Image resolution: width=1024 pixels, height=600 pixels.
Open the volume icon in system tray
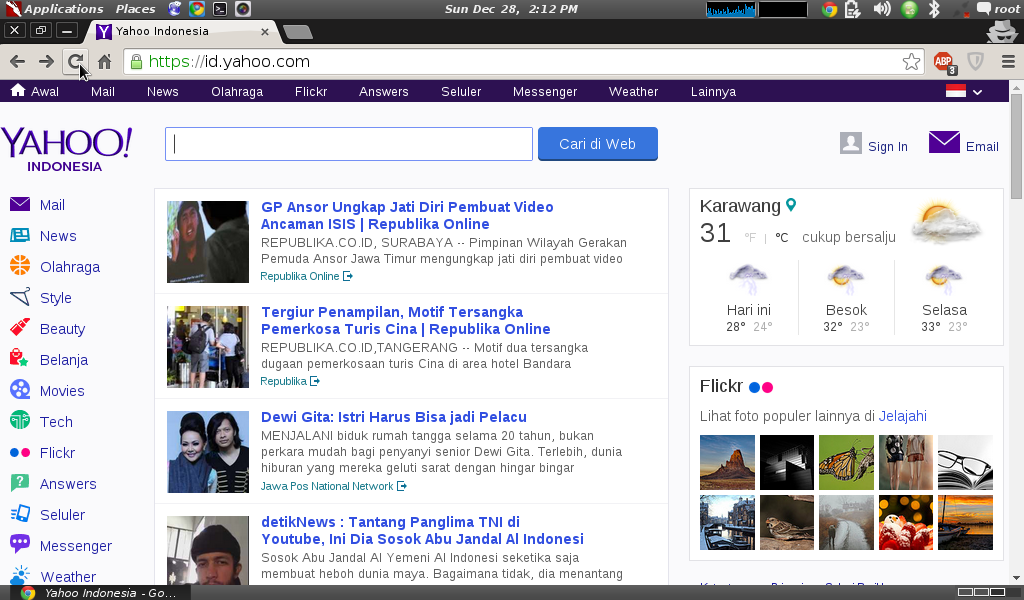click(882, 8)
